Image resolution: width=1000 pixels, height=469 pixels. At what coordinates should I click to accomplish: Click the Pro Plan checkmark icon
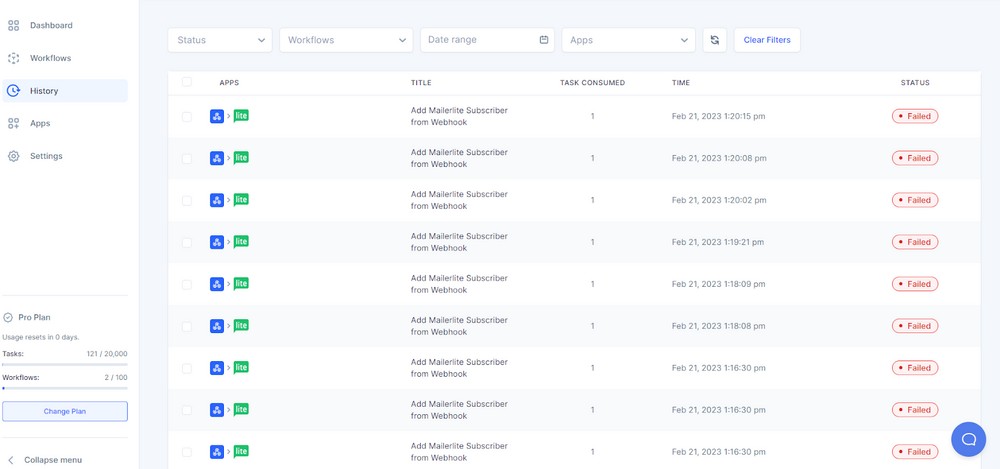coord(8,317)
